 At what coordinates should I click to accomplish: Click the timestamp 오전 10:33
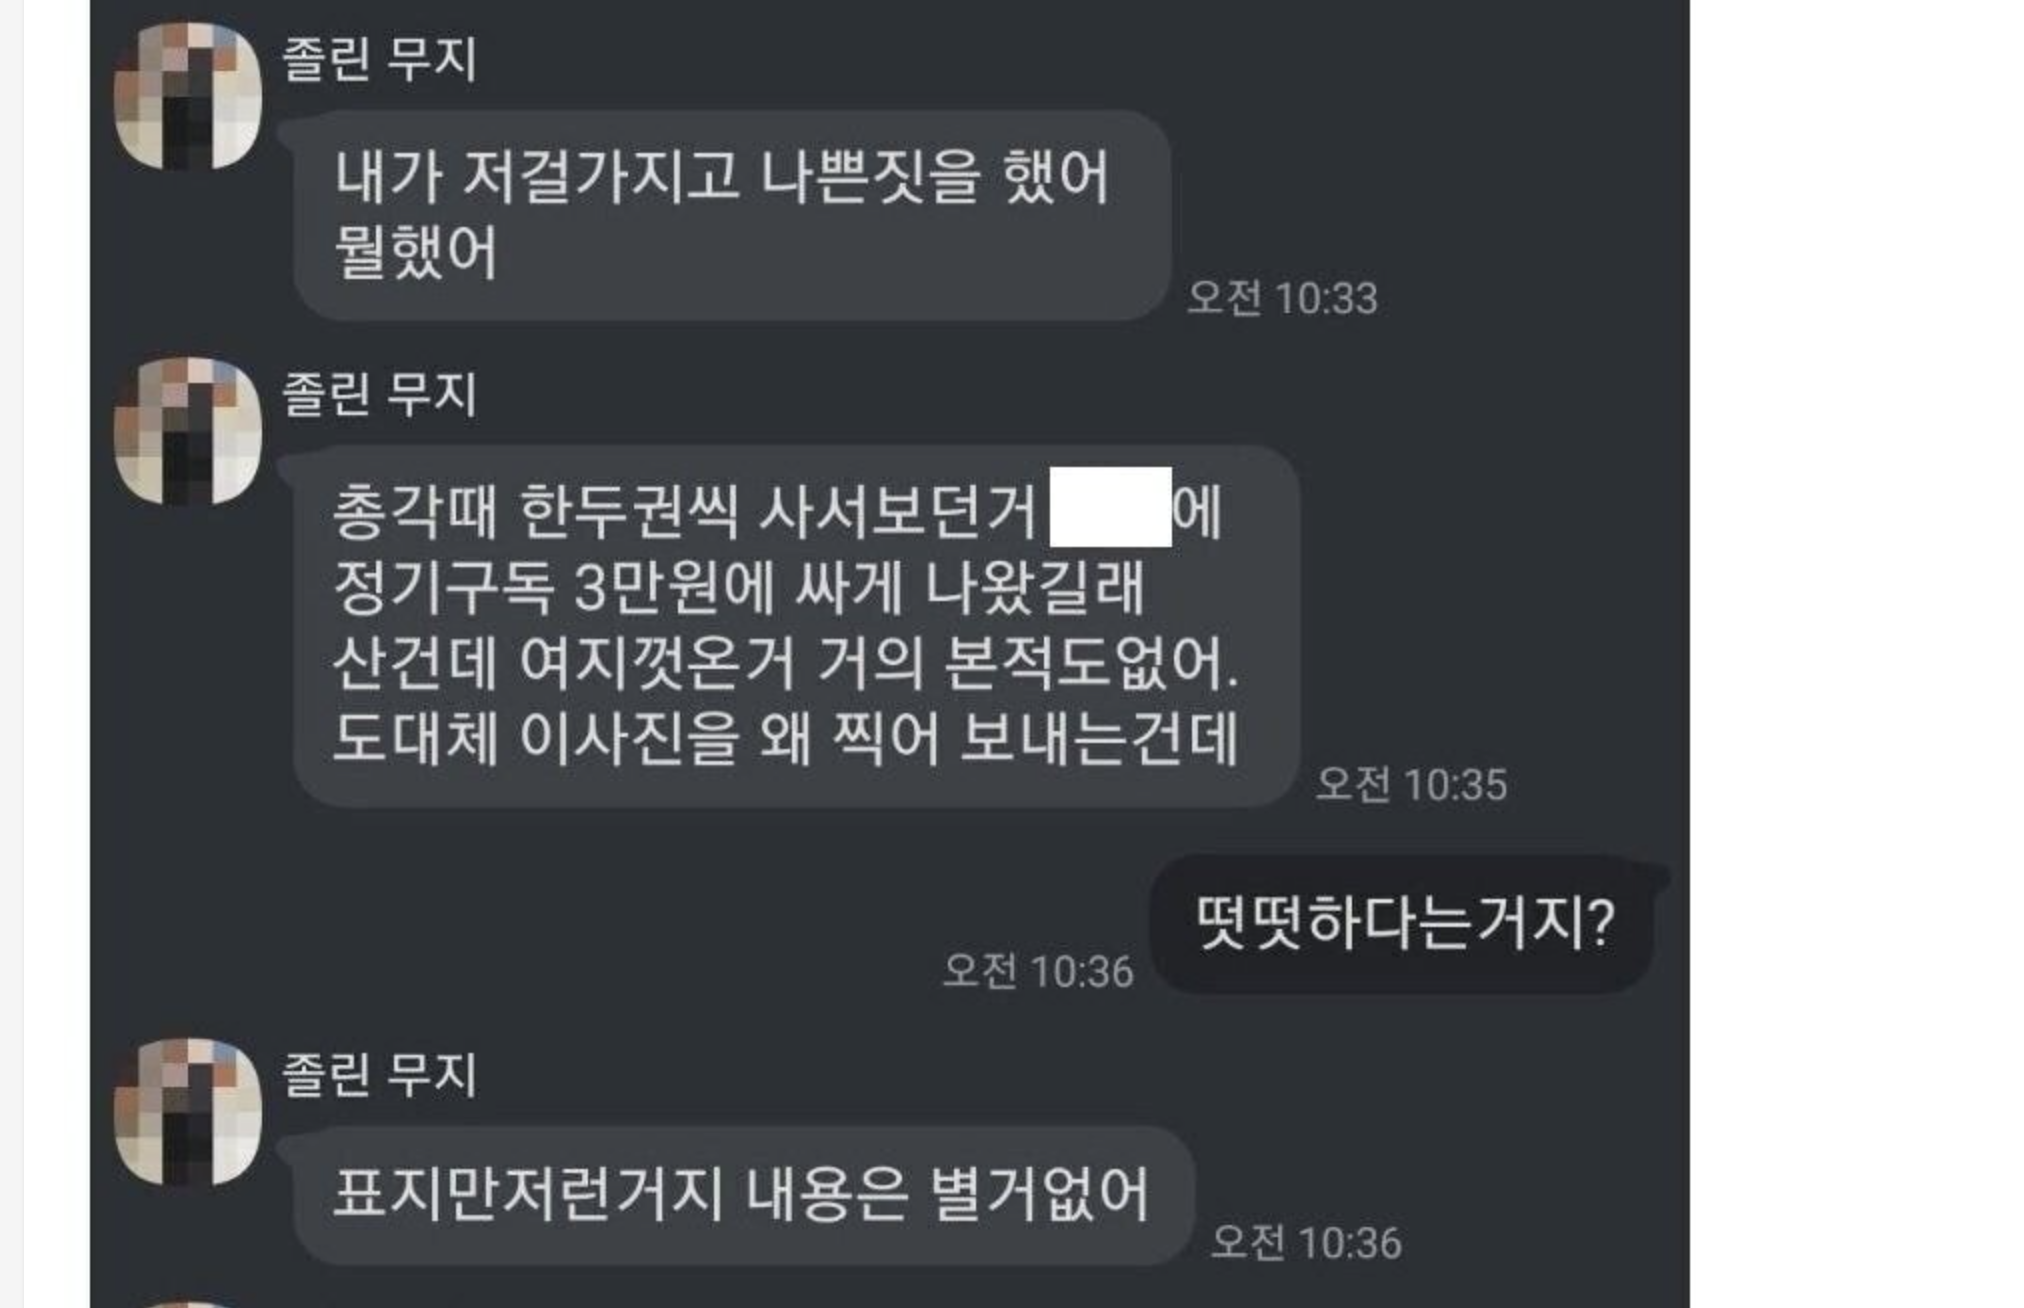click(x=1282, y=298)
